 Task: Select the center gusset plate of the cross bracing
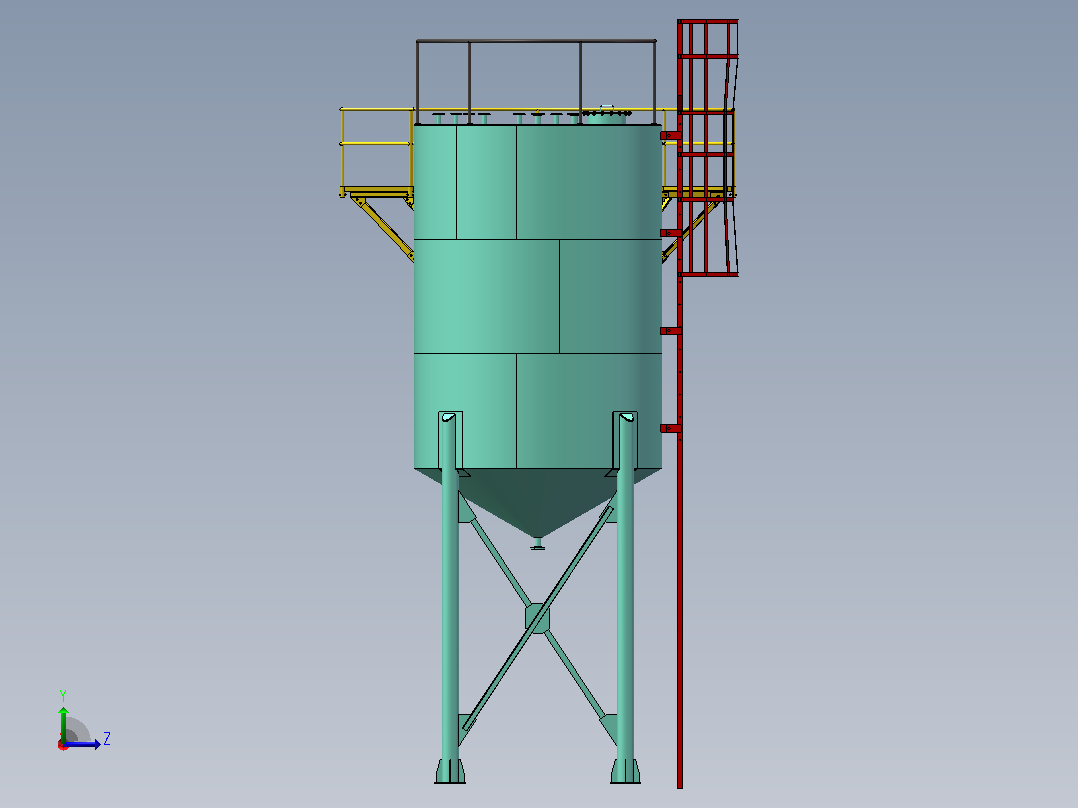(537, 618)
